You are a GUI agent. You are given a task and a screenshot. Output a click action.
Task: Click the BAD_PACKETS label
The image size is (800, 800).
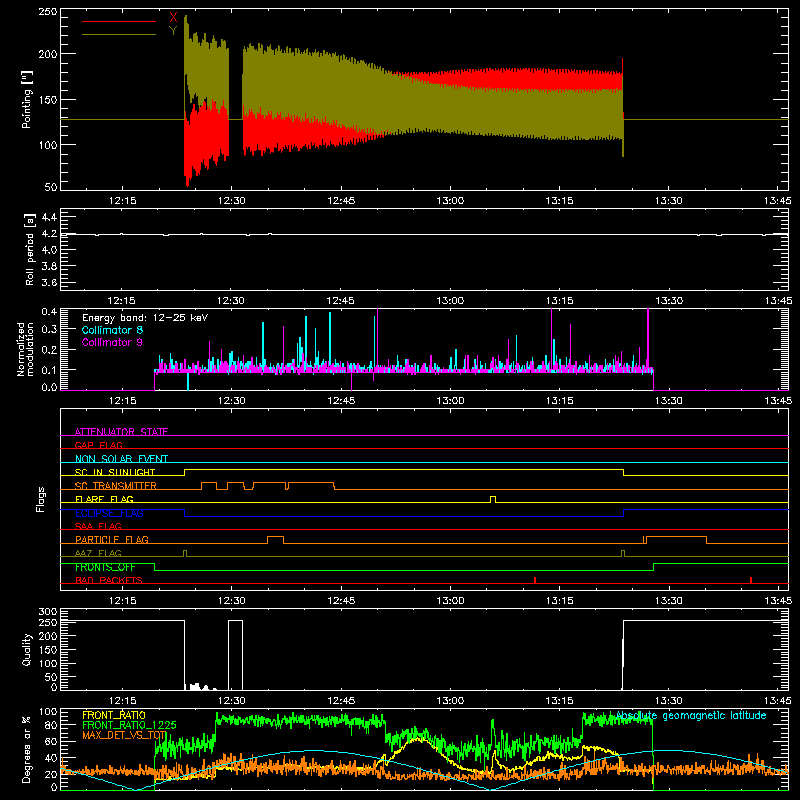pyautogui.click(x=109, y=580)
